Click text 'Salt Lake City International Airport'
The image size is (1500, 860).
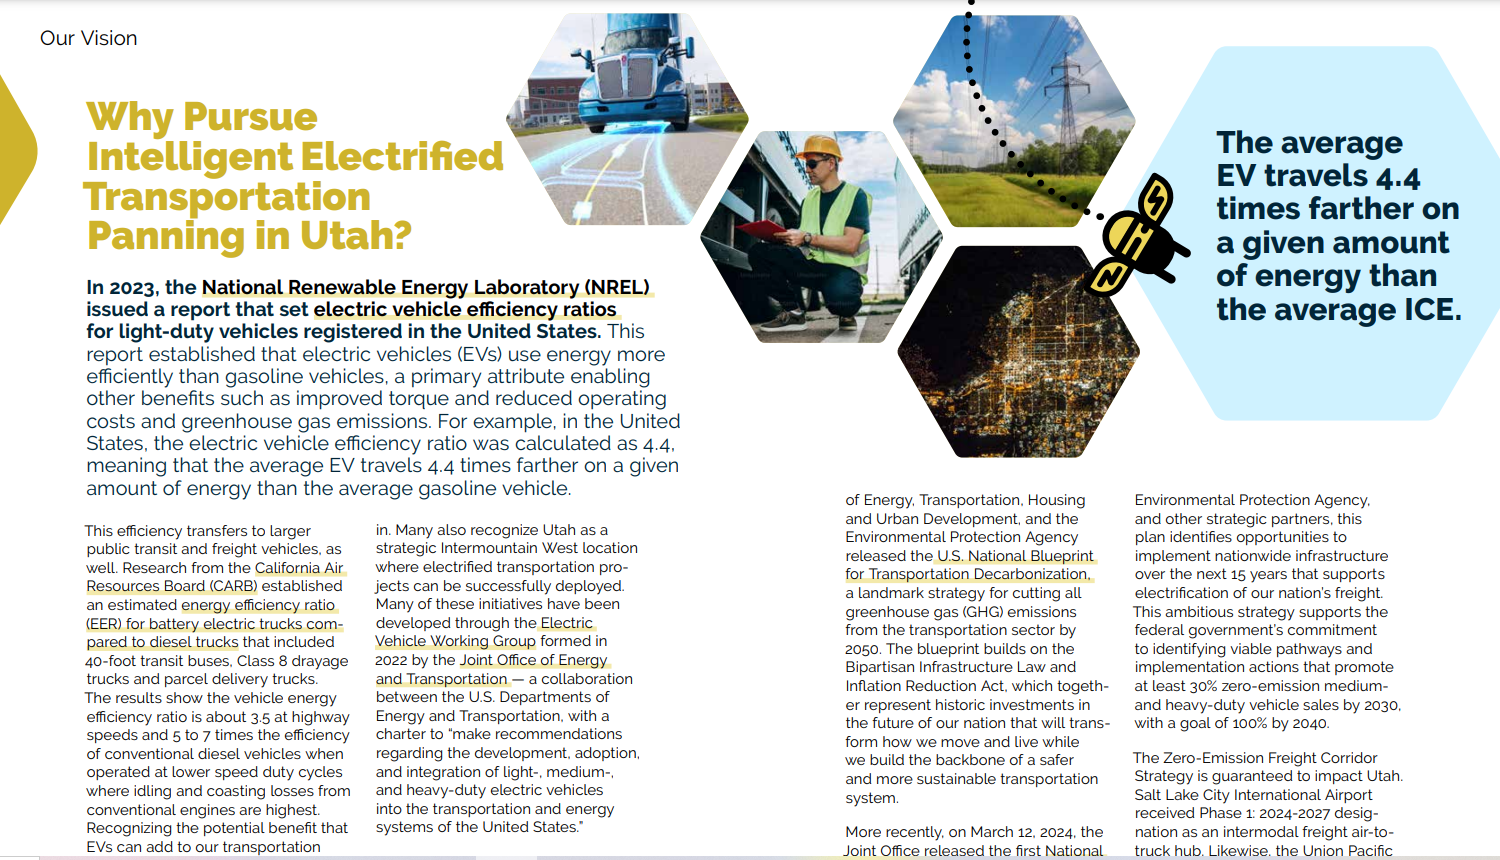pyautogui.click(x=1253, y=795)
